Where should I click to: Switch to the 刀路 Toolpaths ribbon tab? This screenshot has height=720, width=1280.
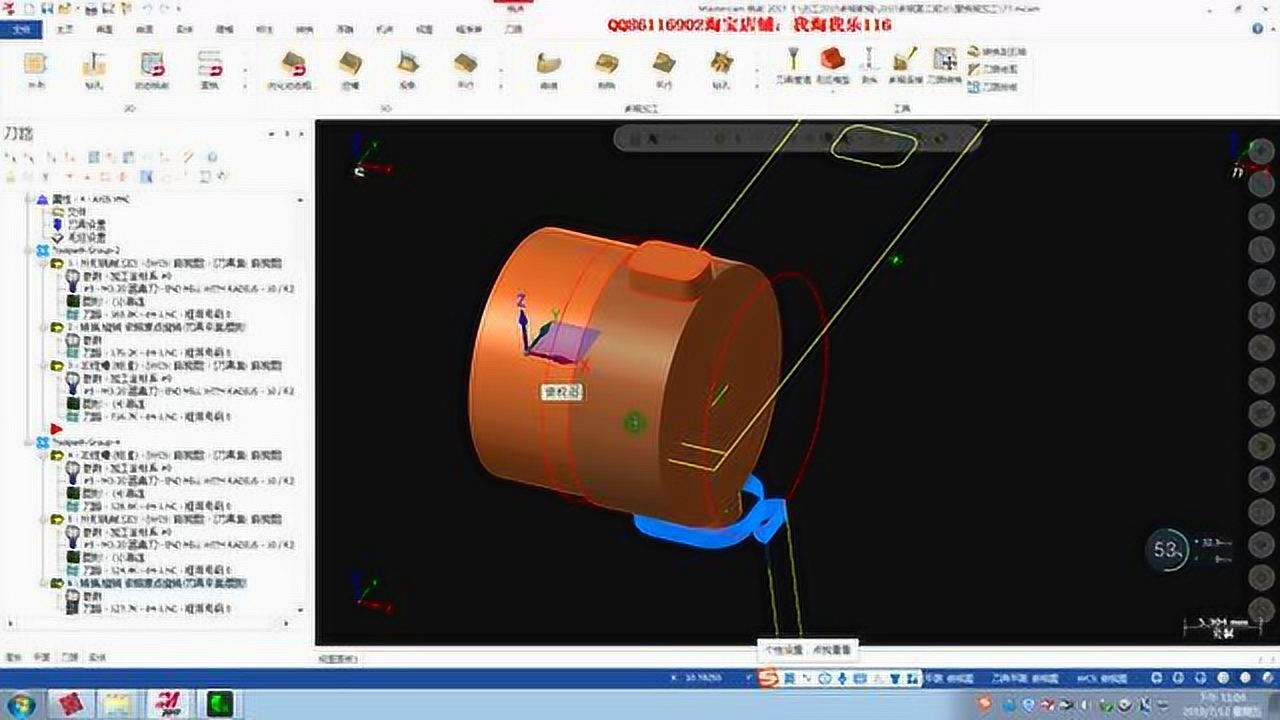[513, 30]
